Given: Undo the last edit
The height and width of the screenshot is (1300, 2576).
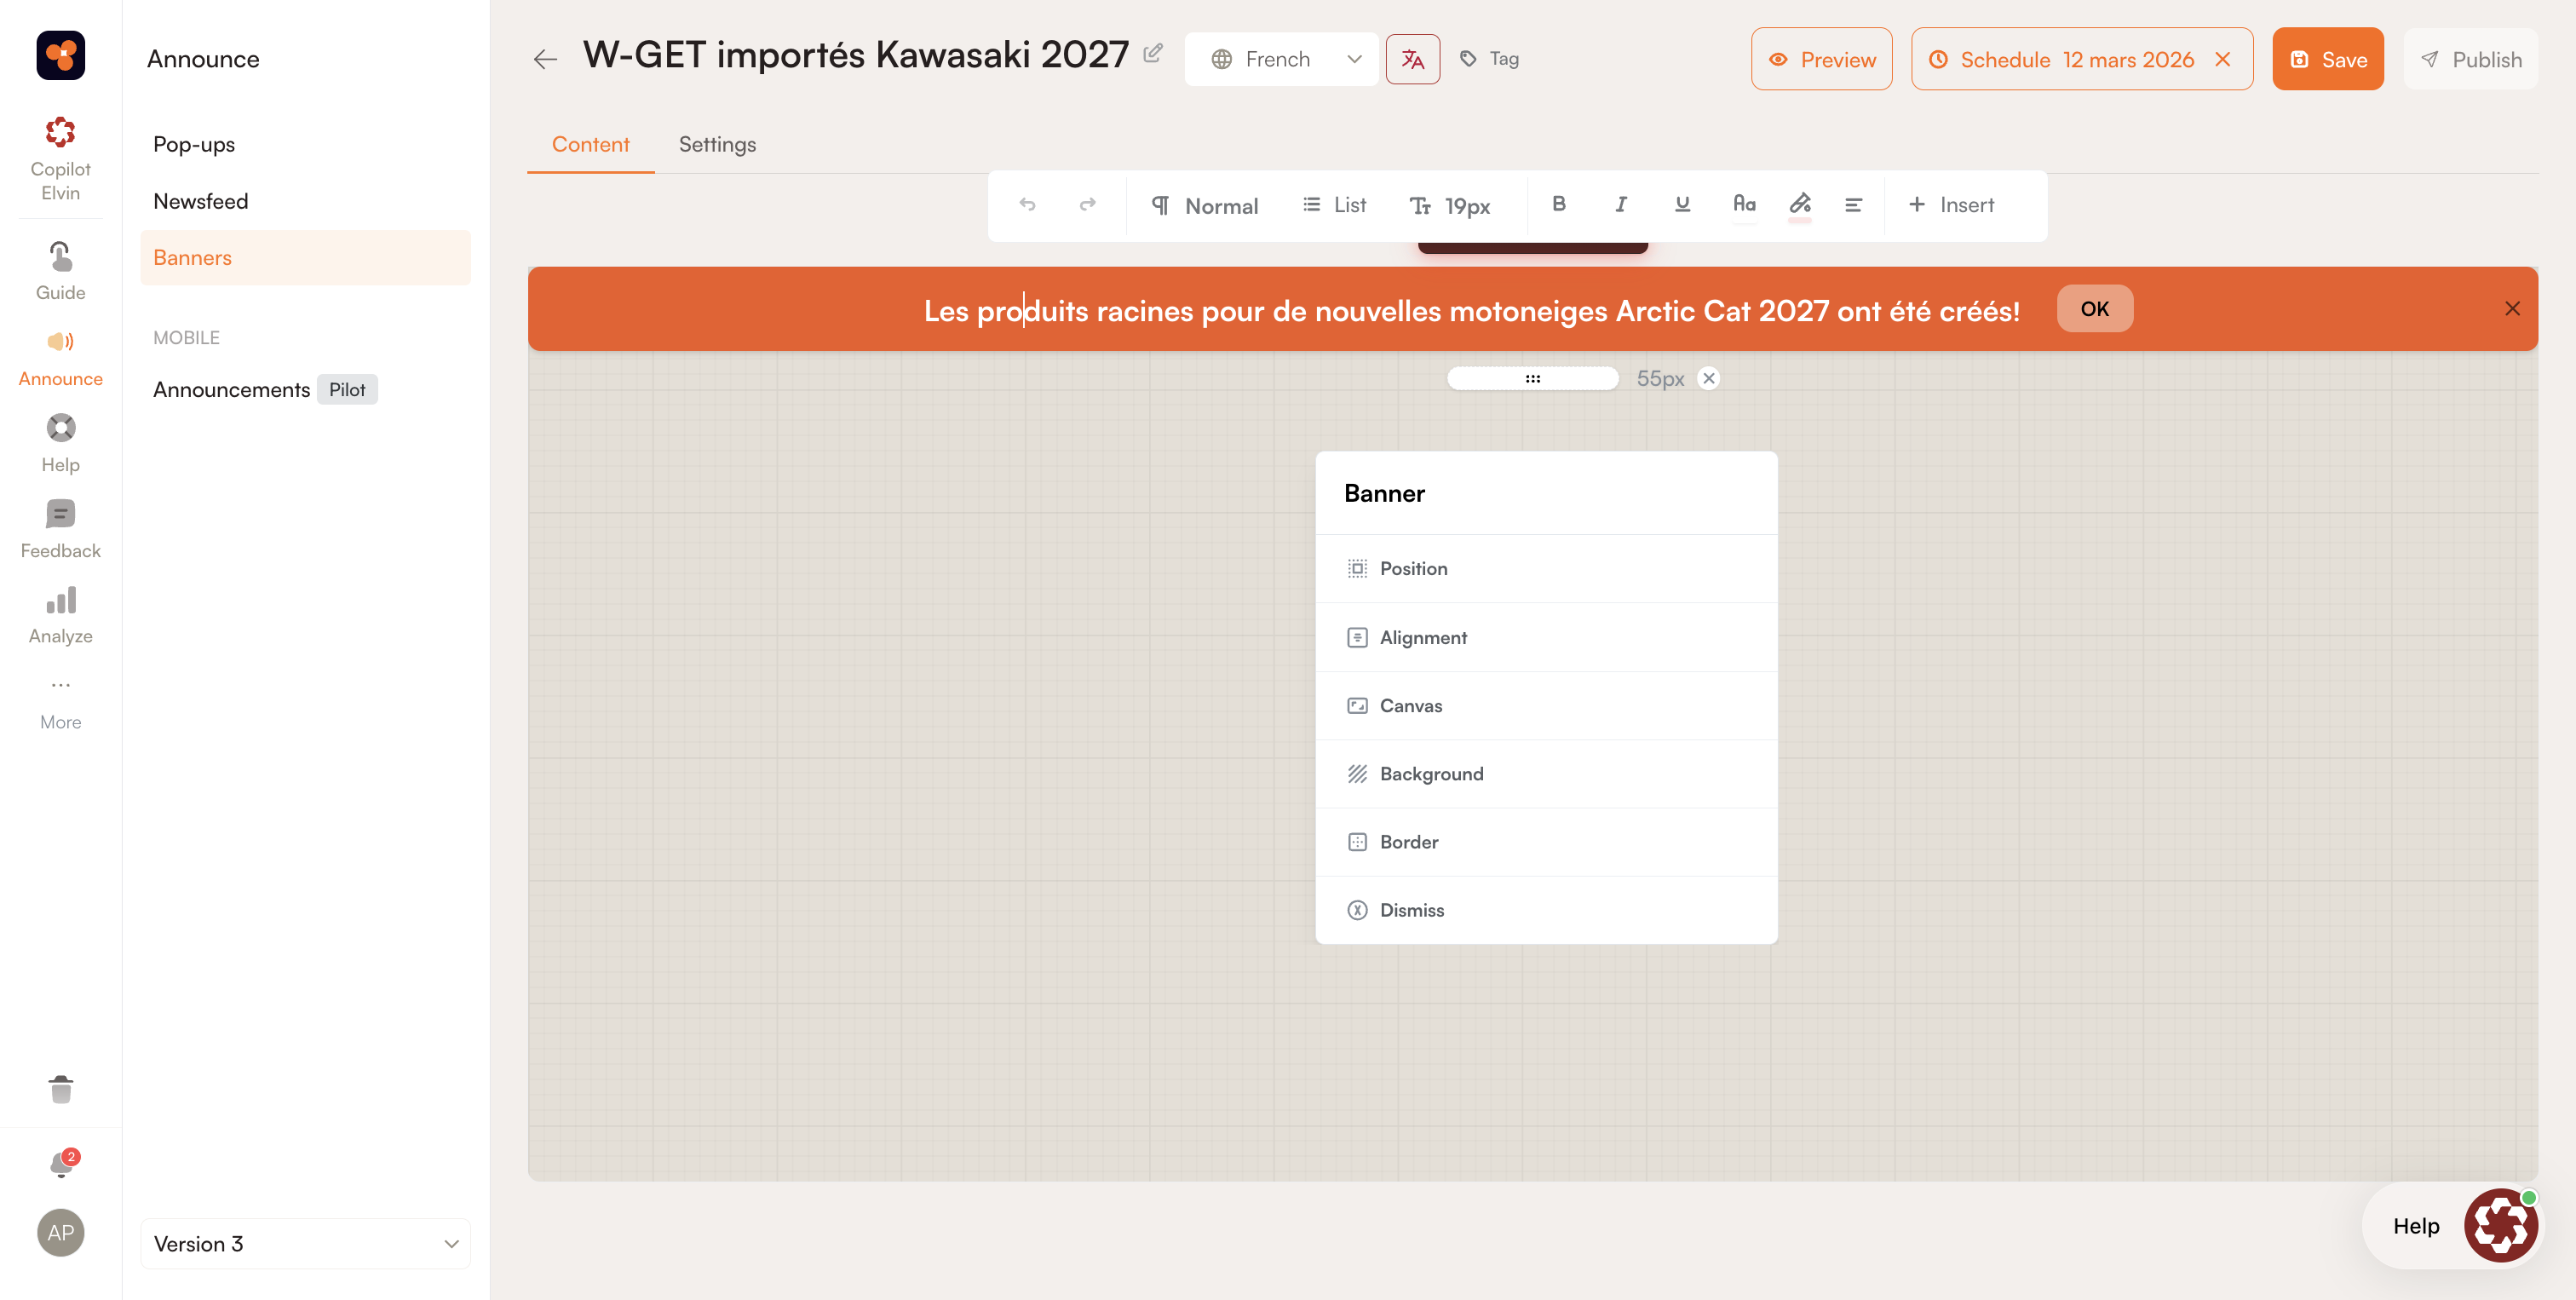Looking at the screenshot, I should pos(1027,205).
